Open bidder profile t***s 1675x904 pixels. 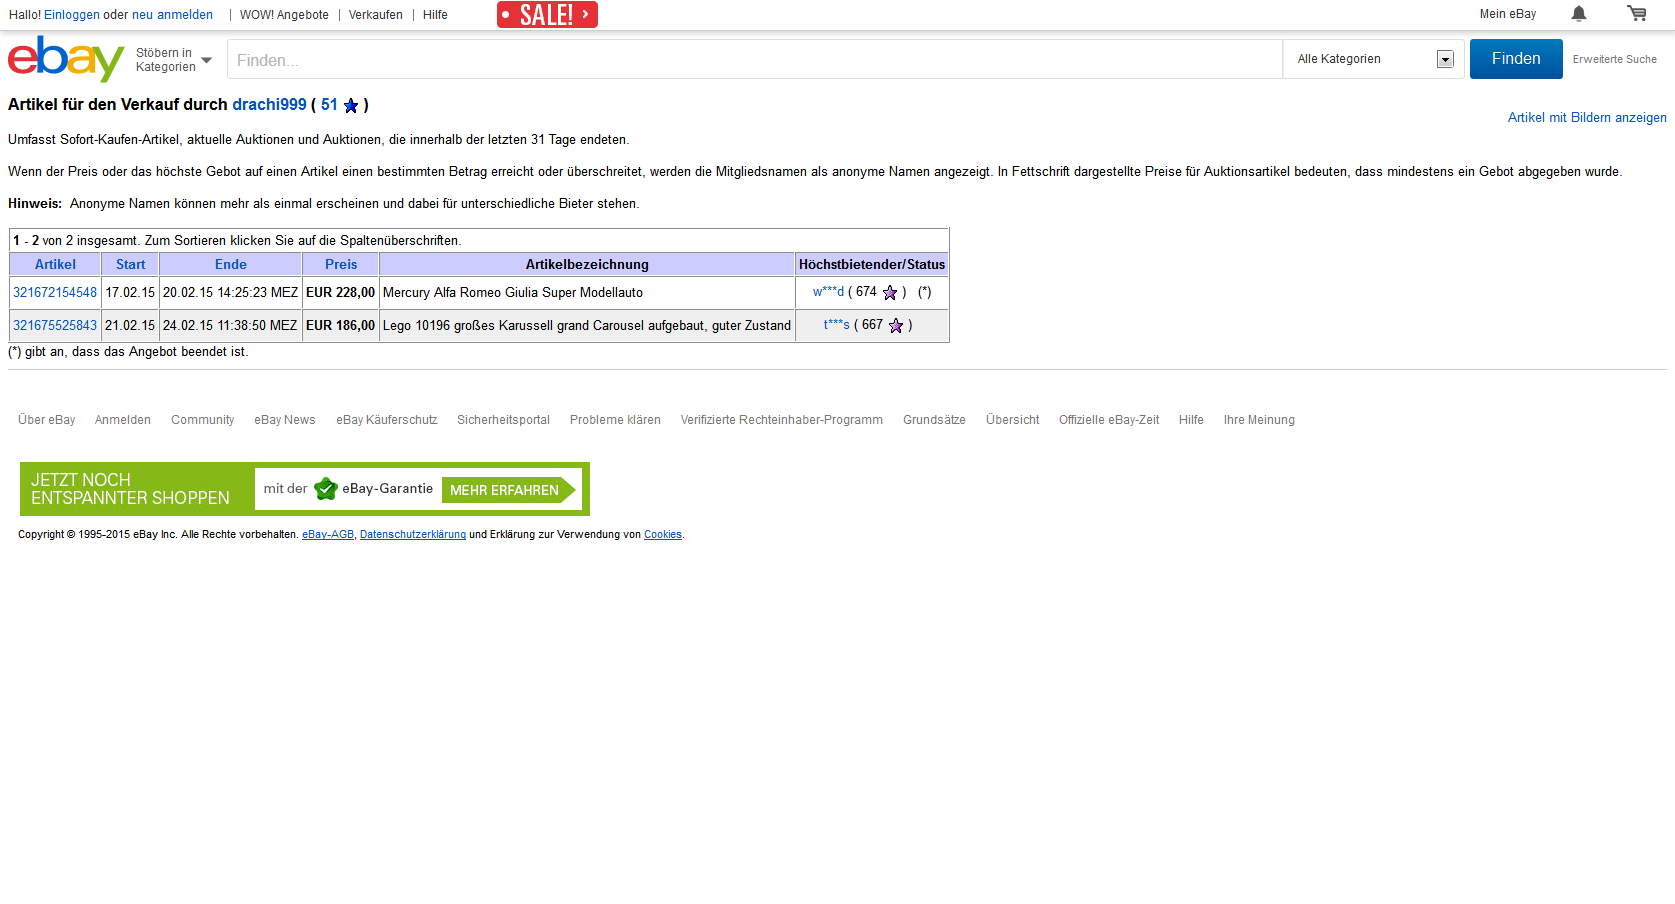click(x=836, y=325)
